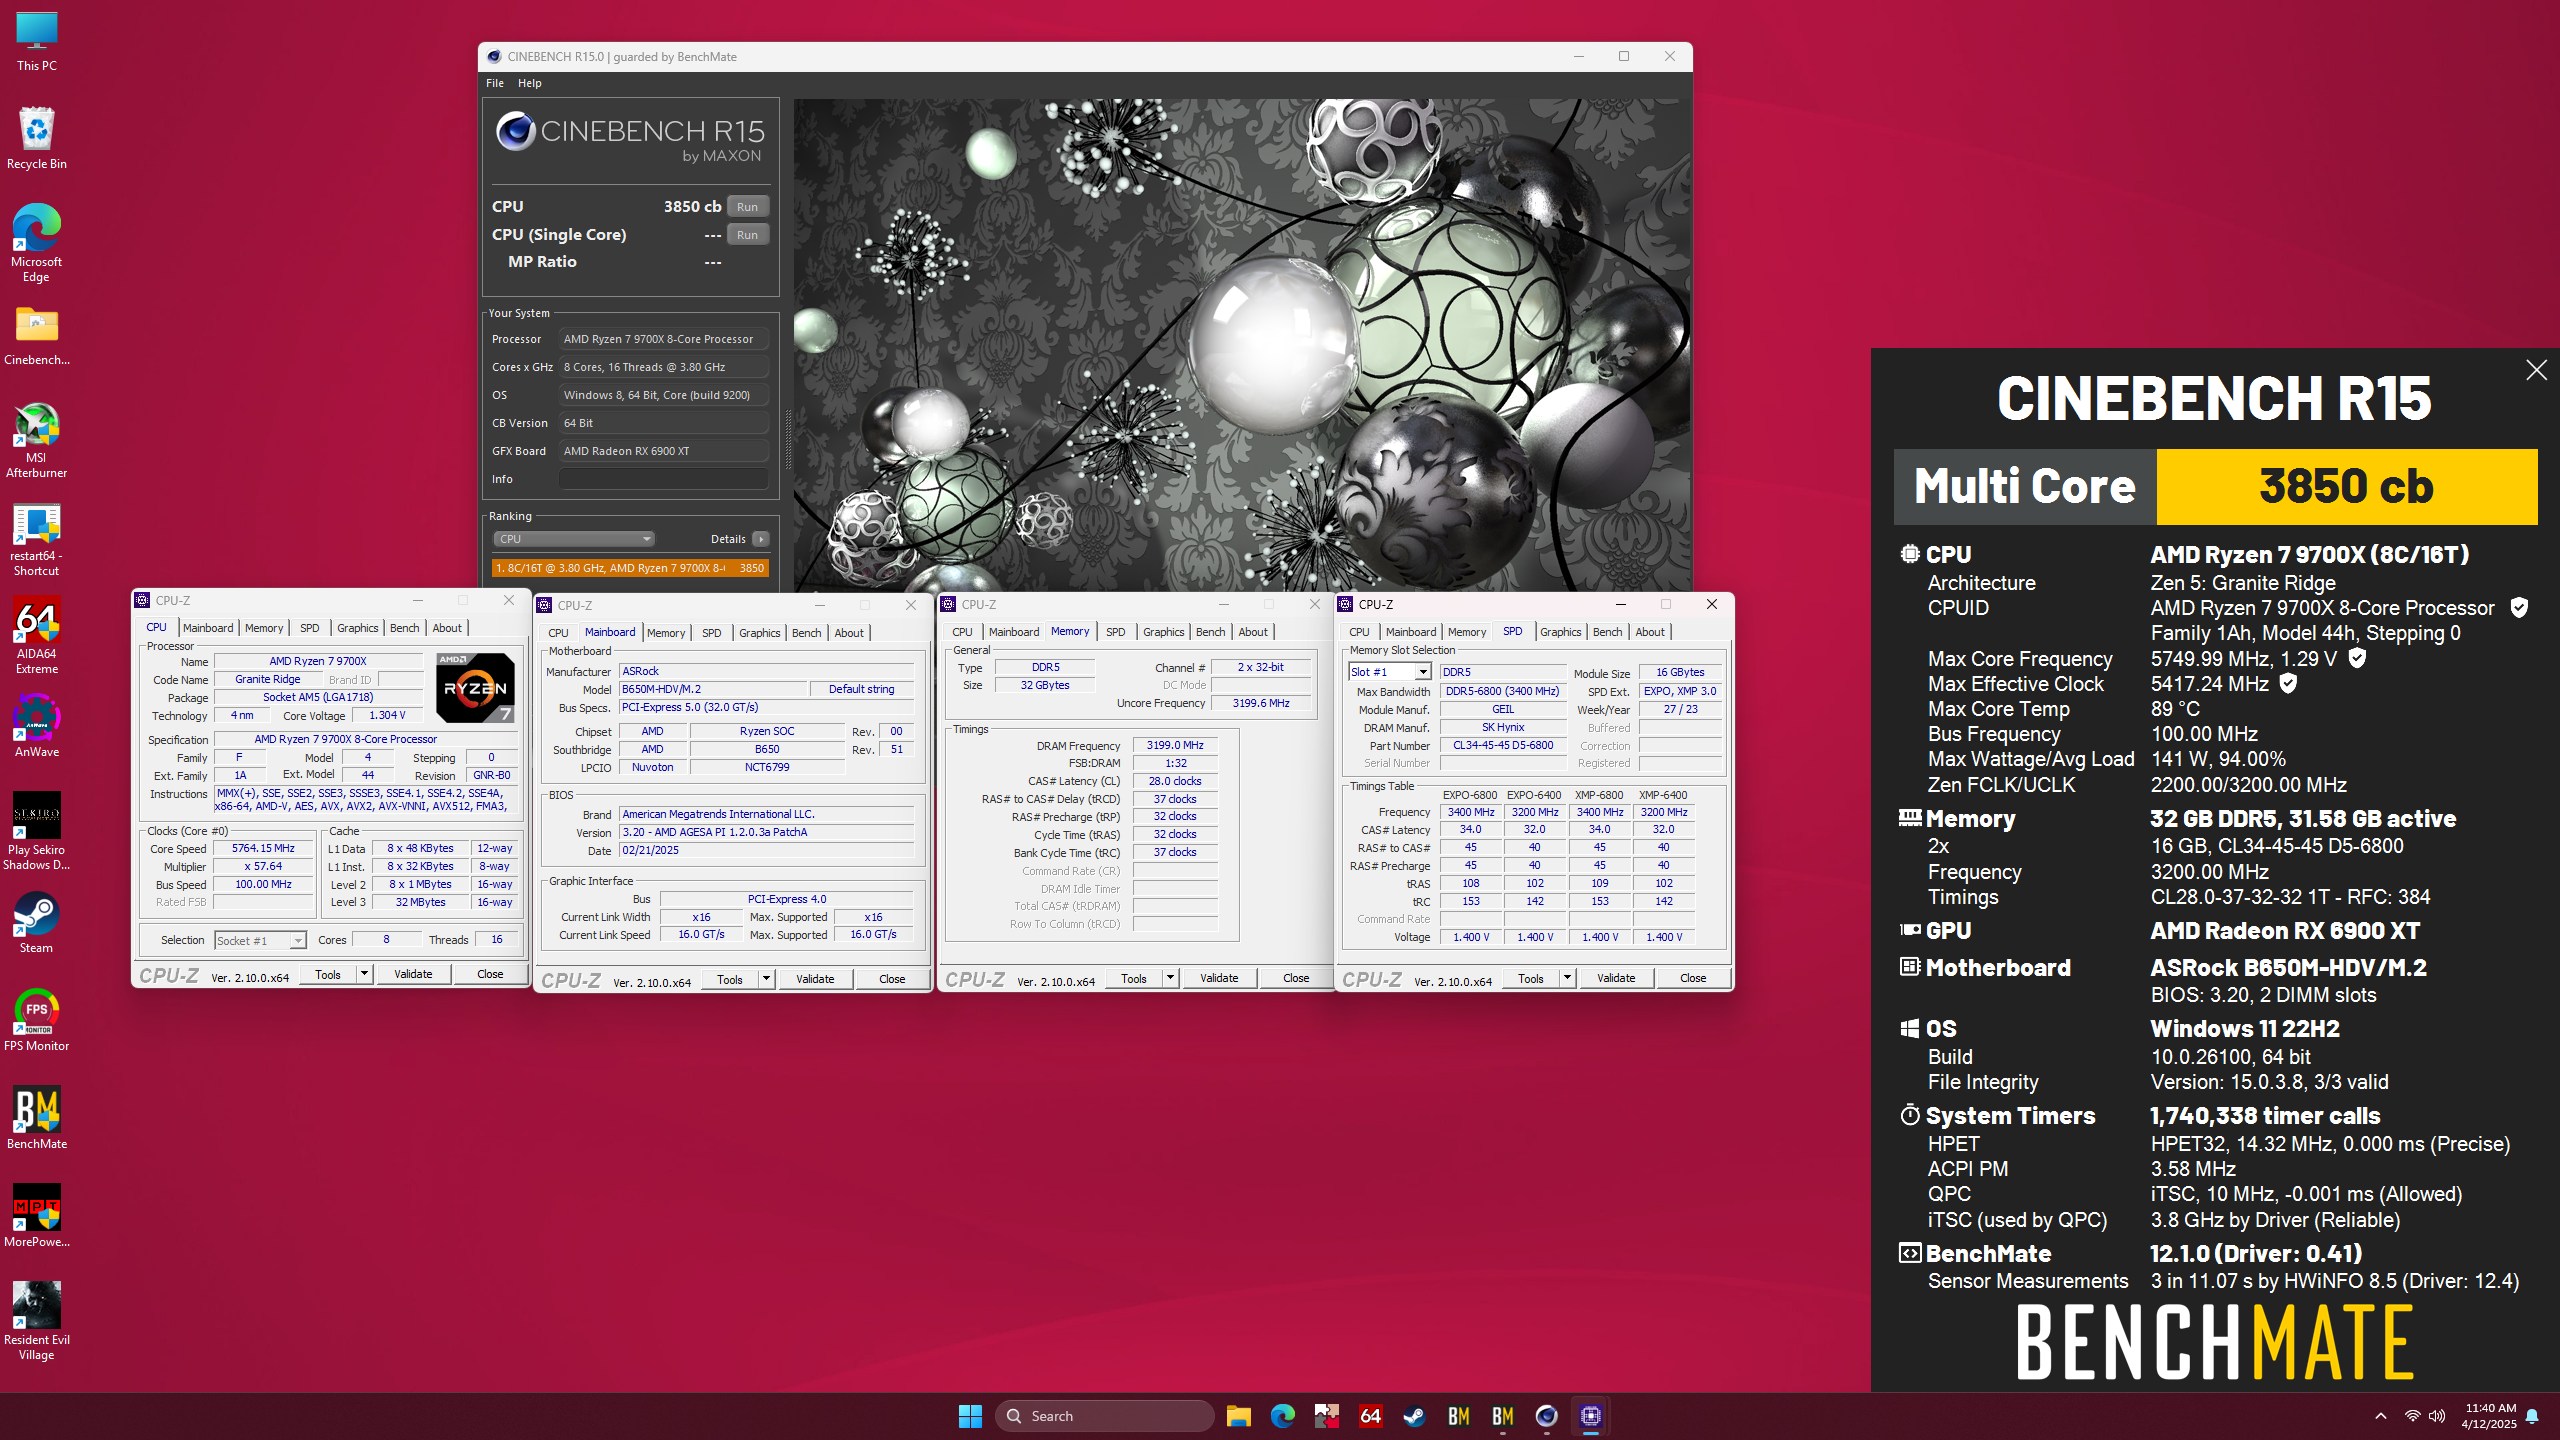
Task: Open File Explorer from taskbar
Action: click(x=1239, y=1416)
